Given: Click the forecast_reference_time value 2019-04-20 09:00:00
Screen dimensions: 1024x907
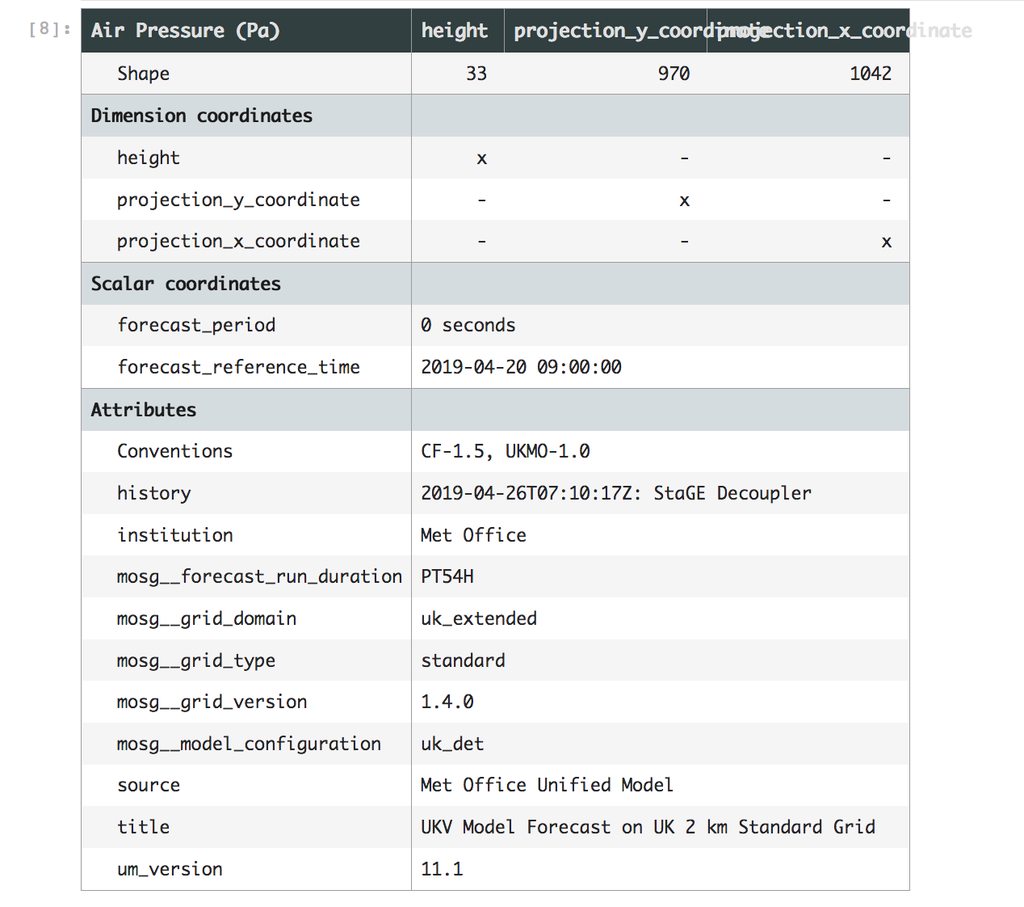Looking at the screenshot, I should 521,368.
